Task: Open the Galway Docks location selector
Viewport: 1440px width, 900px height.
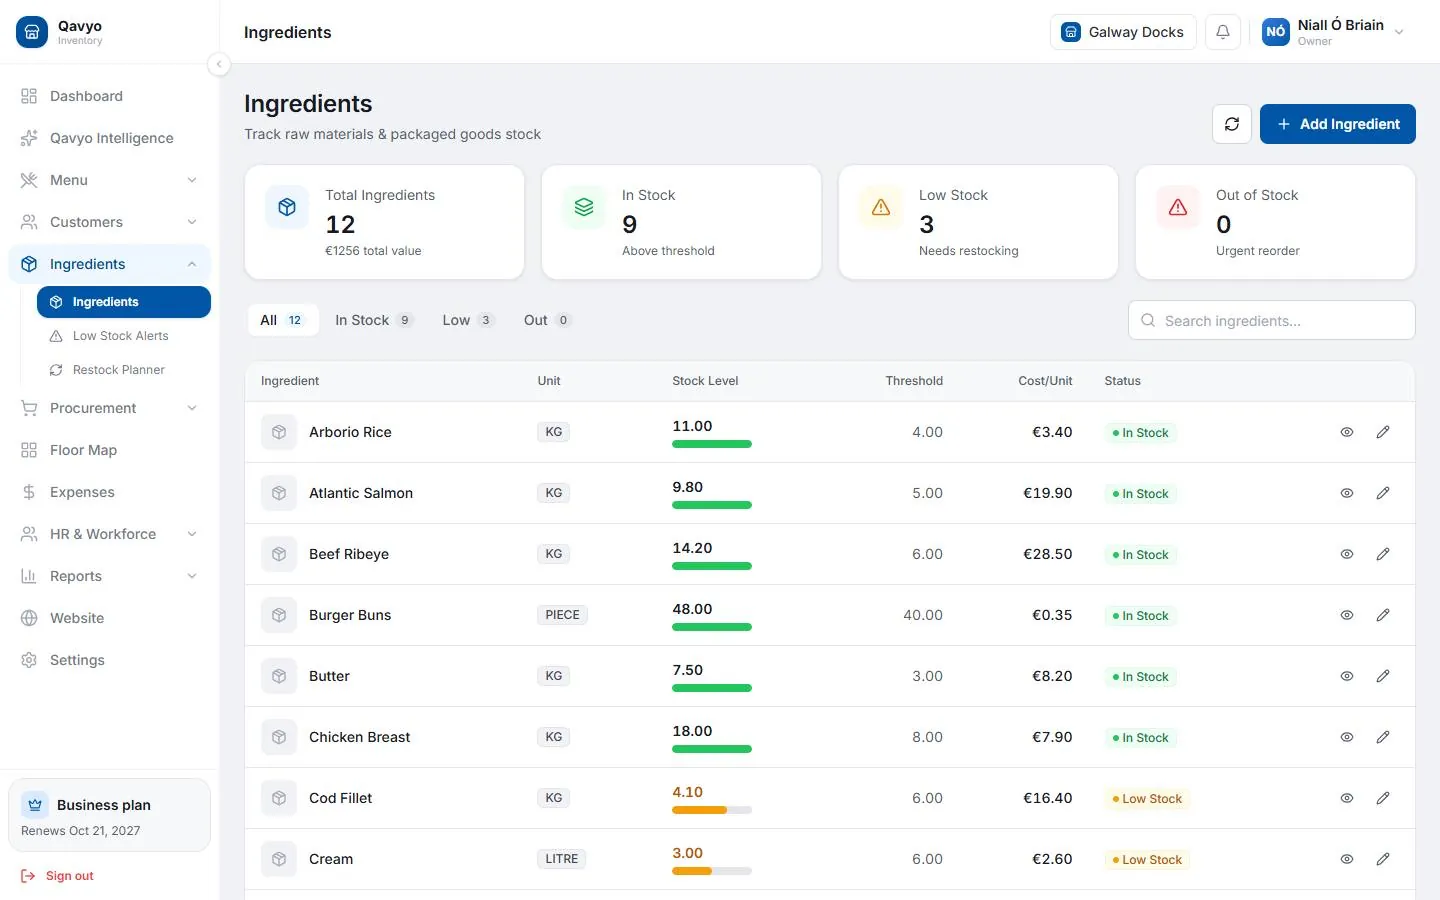Action: pyautogui.click(x=1123, y=32)
